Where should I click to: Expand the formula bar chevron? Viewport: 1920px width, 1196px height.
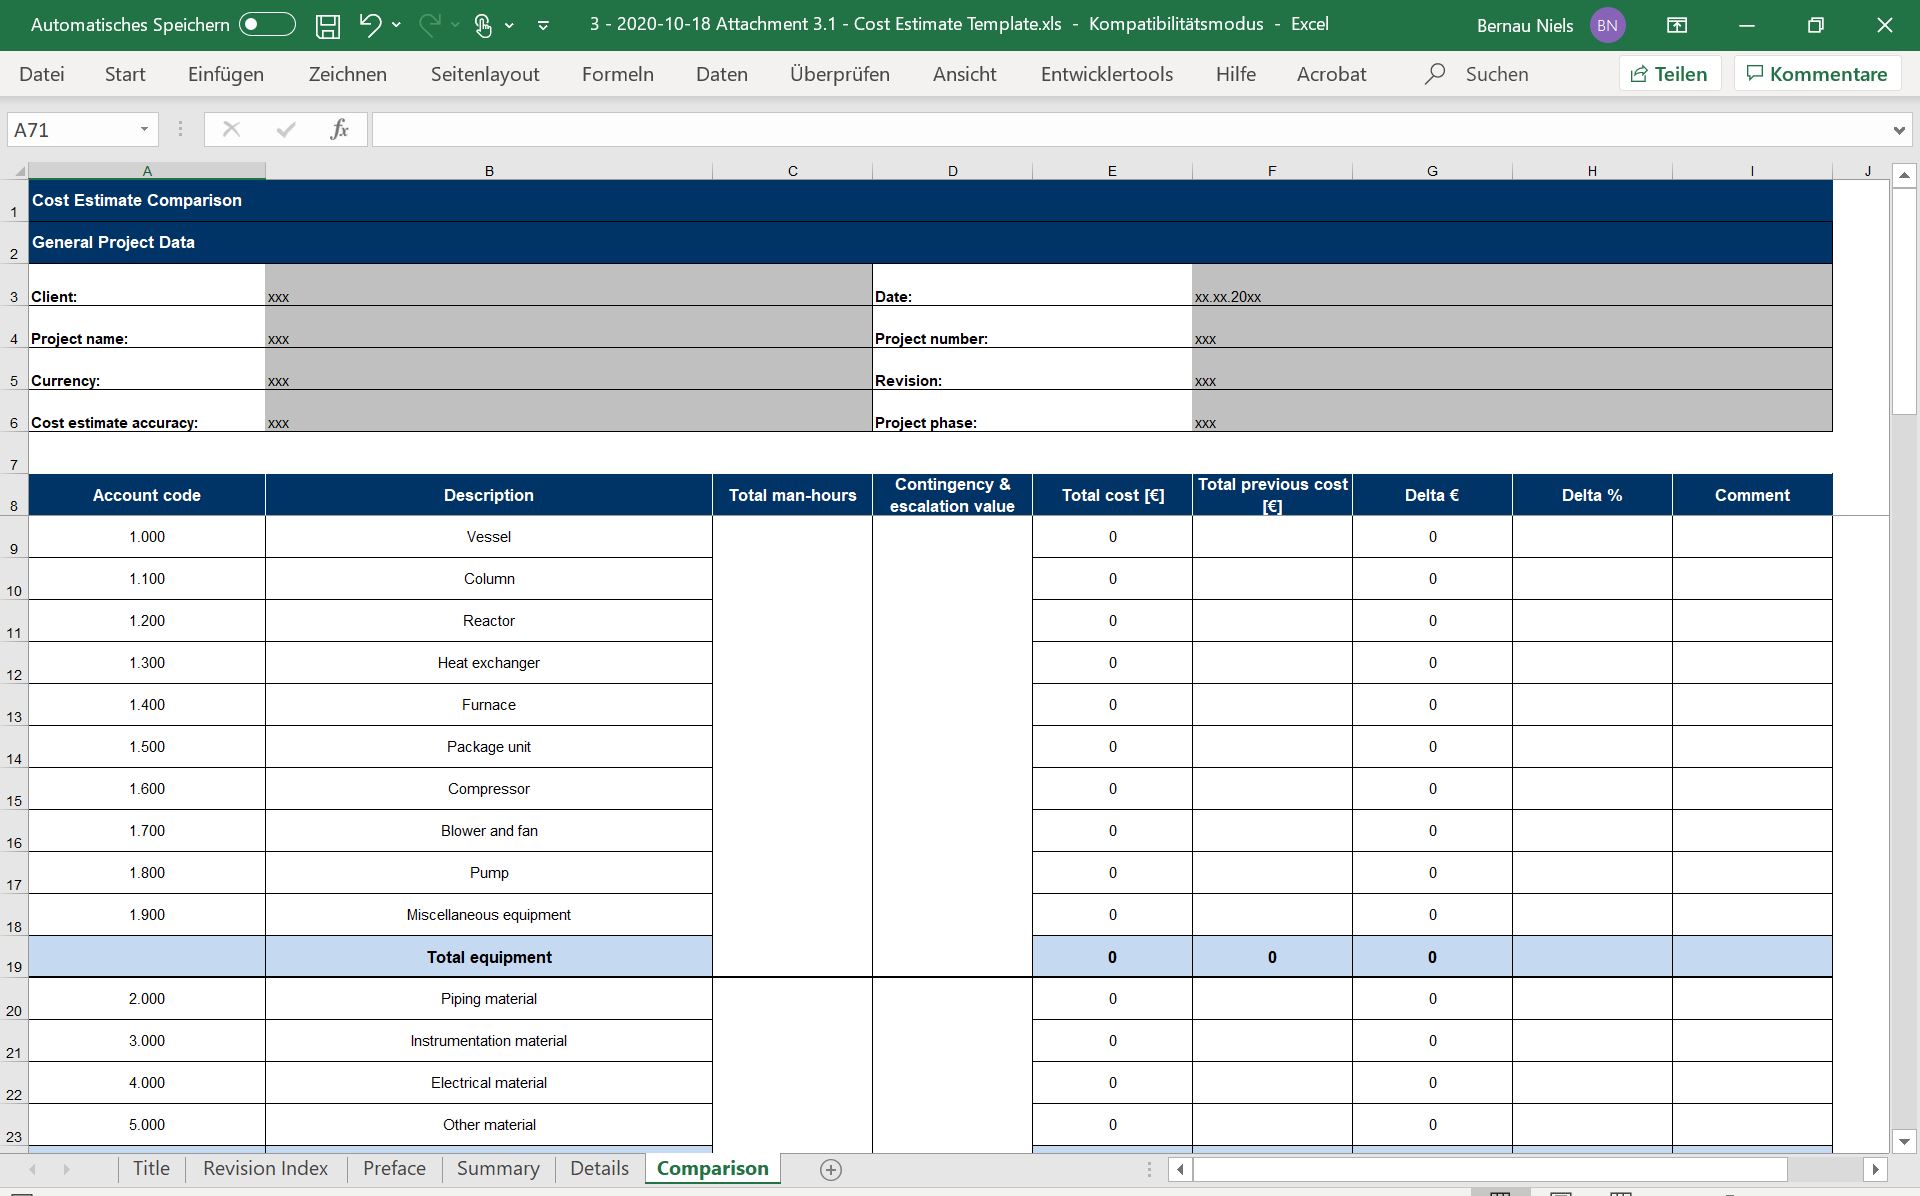[1898, 130]
